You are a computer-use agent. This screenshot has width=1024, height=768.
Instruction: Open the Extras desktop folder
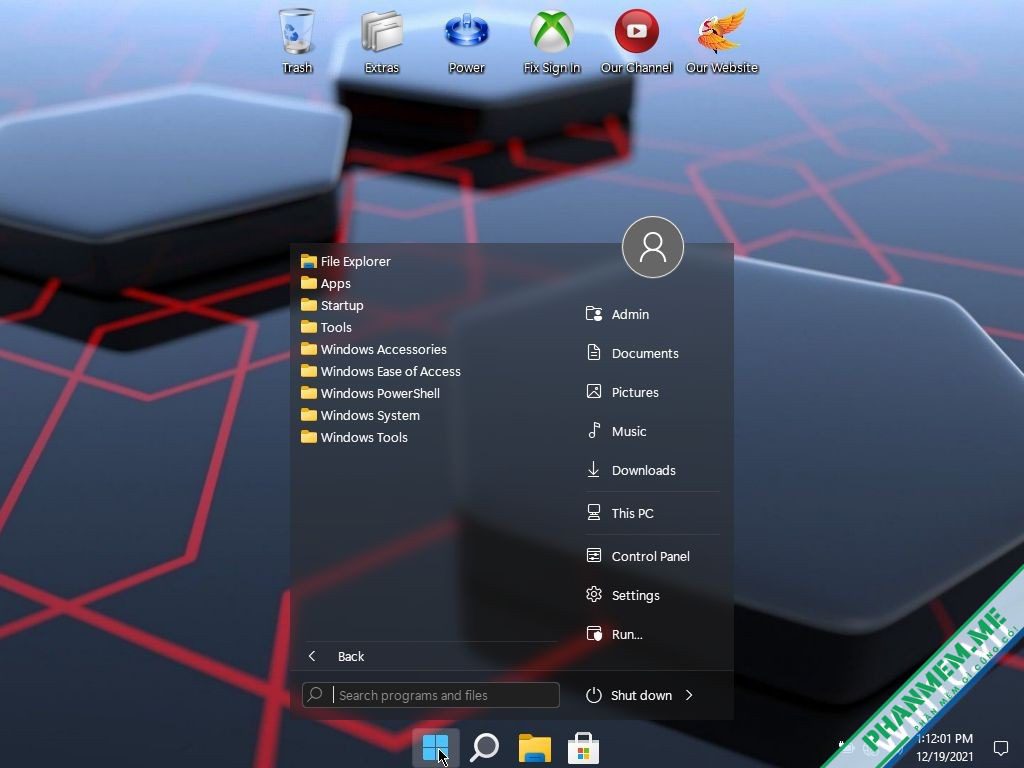pyautogui.click(x=381, y=40)
